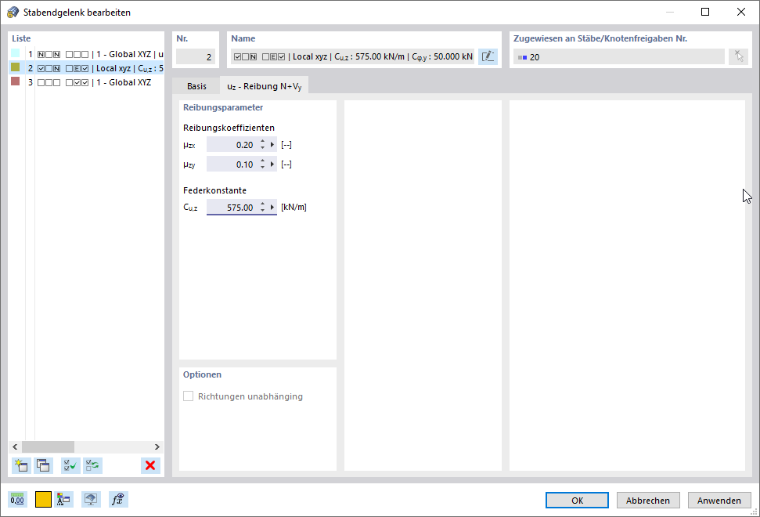760x517 pixels.
Task: Click the right arrow of the list scrollbar
Action: click(x=157, y=447)
